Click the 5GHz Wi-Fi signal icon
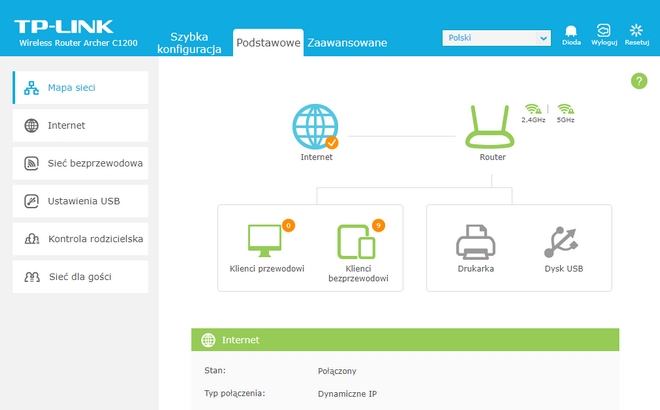Screen dimensions: 660x410 (565, 109)
